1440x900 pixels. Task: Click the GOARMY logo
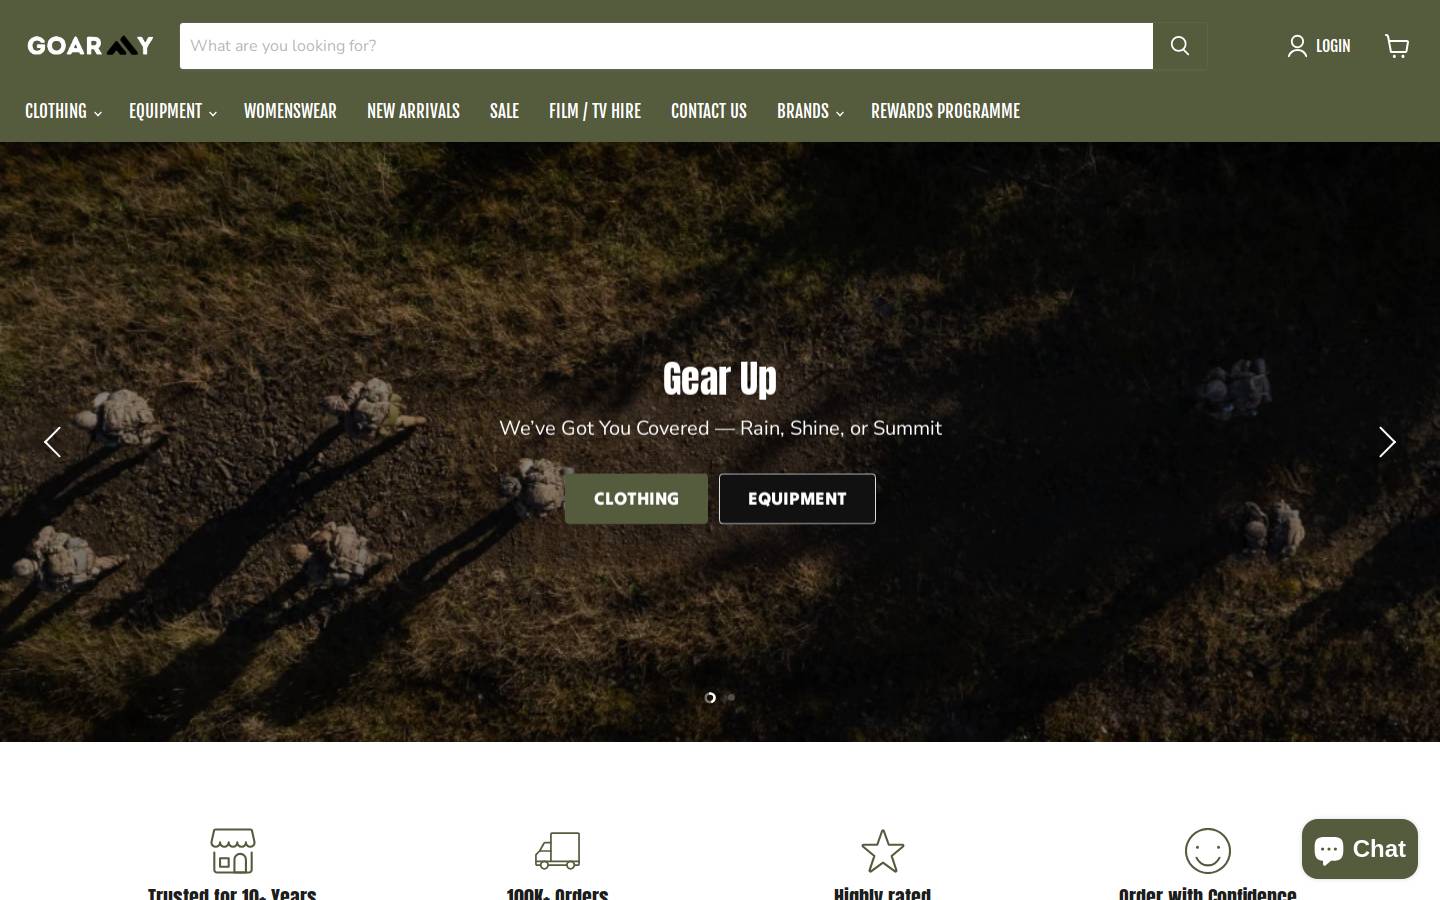click(x=90, y=45)
